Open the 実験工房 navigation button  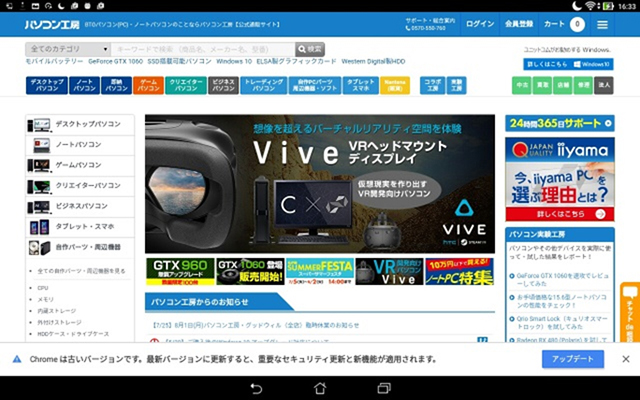point(456,85)
